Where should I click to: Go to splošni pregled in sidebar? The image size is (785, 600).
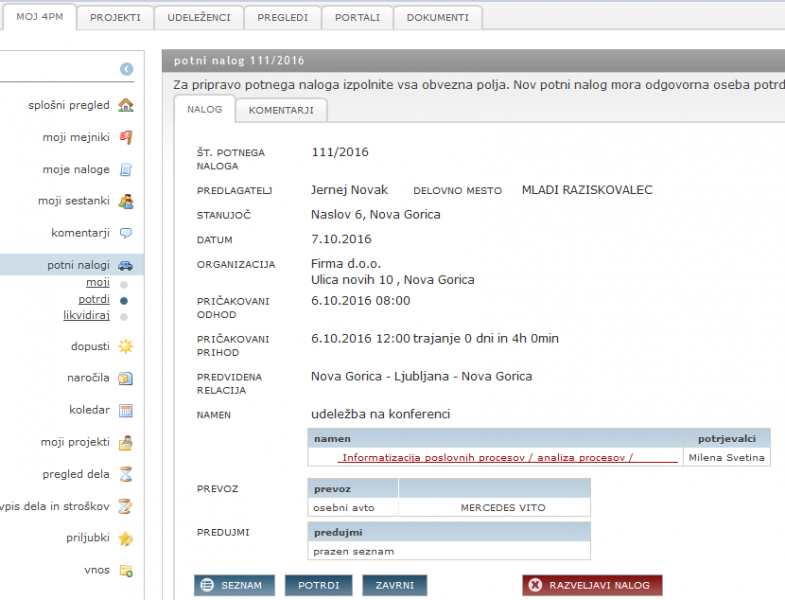[x=69, y=105]
